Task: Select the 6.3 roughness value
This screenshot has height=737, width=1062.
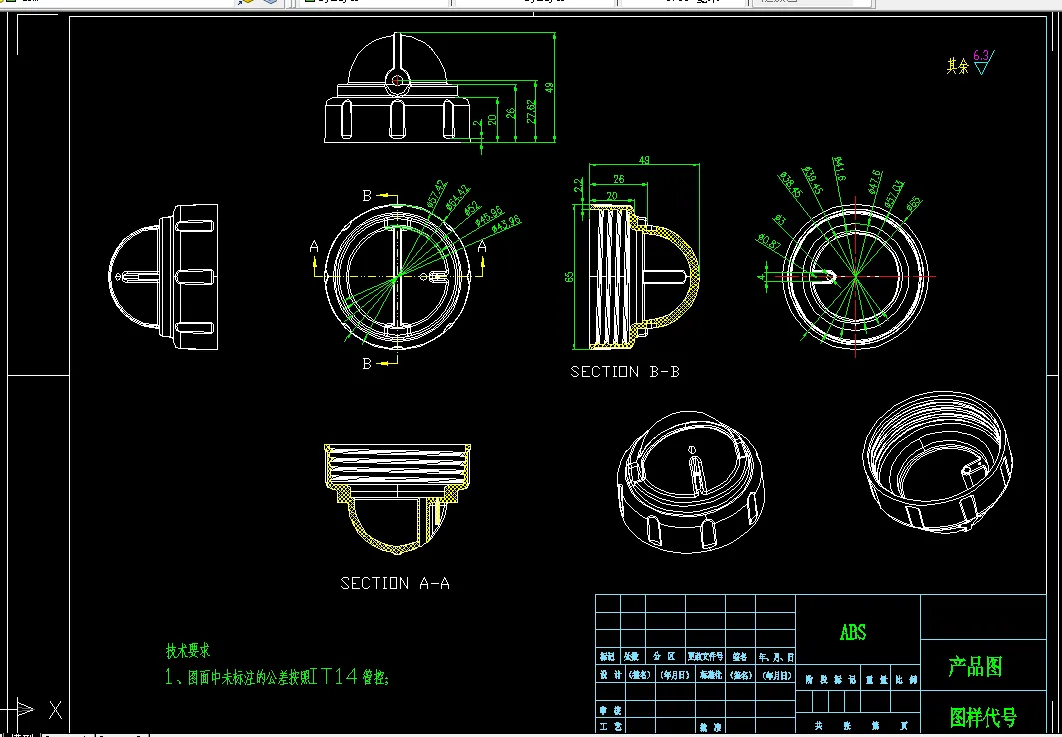Action: point(981,56)
